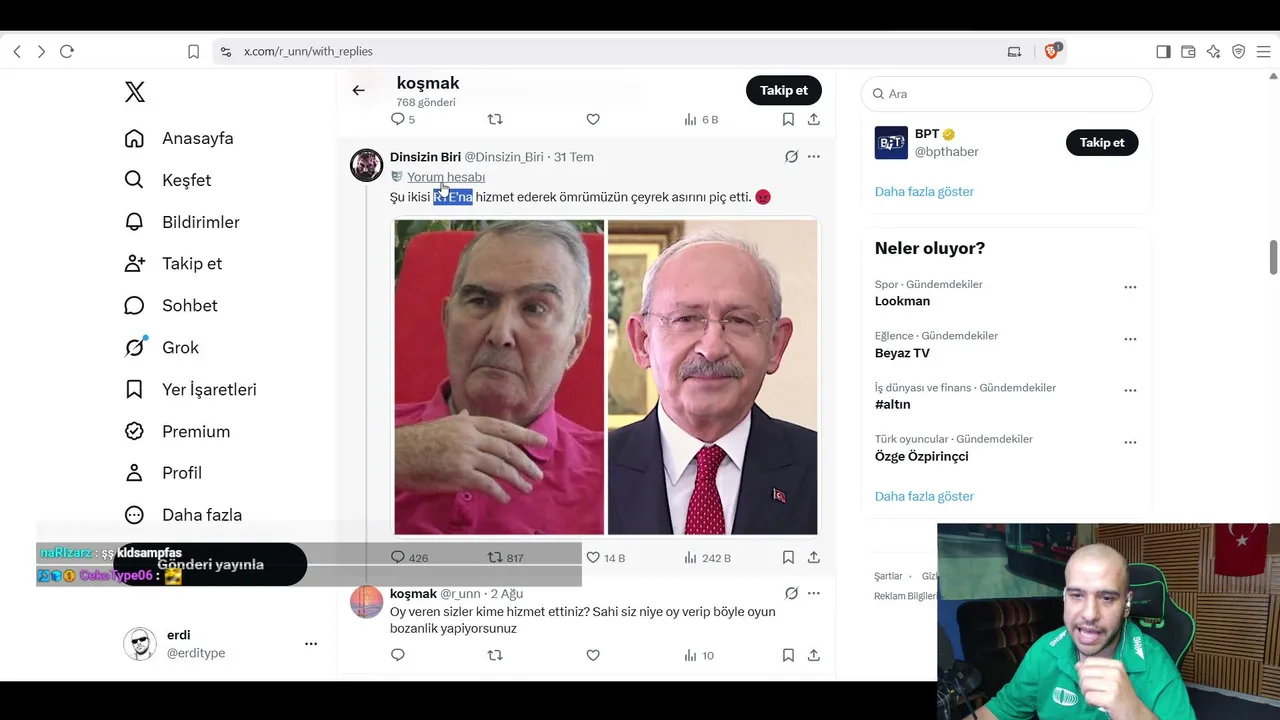Open Bildirimler in the sidebar
1280x720 pixels.
point(182,222)
